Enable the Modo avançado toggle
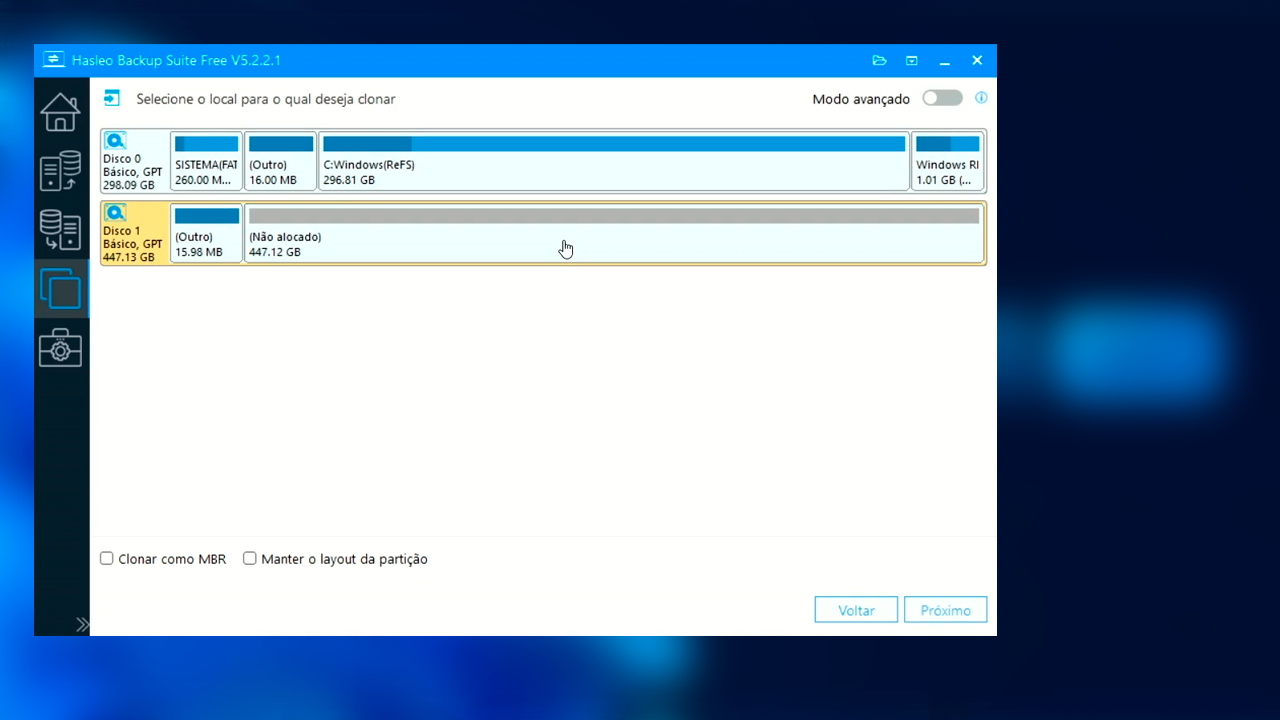 (941, 98)
